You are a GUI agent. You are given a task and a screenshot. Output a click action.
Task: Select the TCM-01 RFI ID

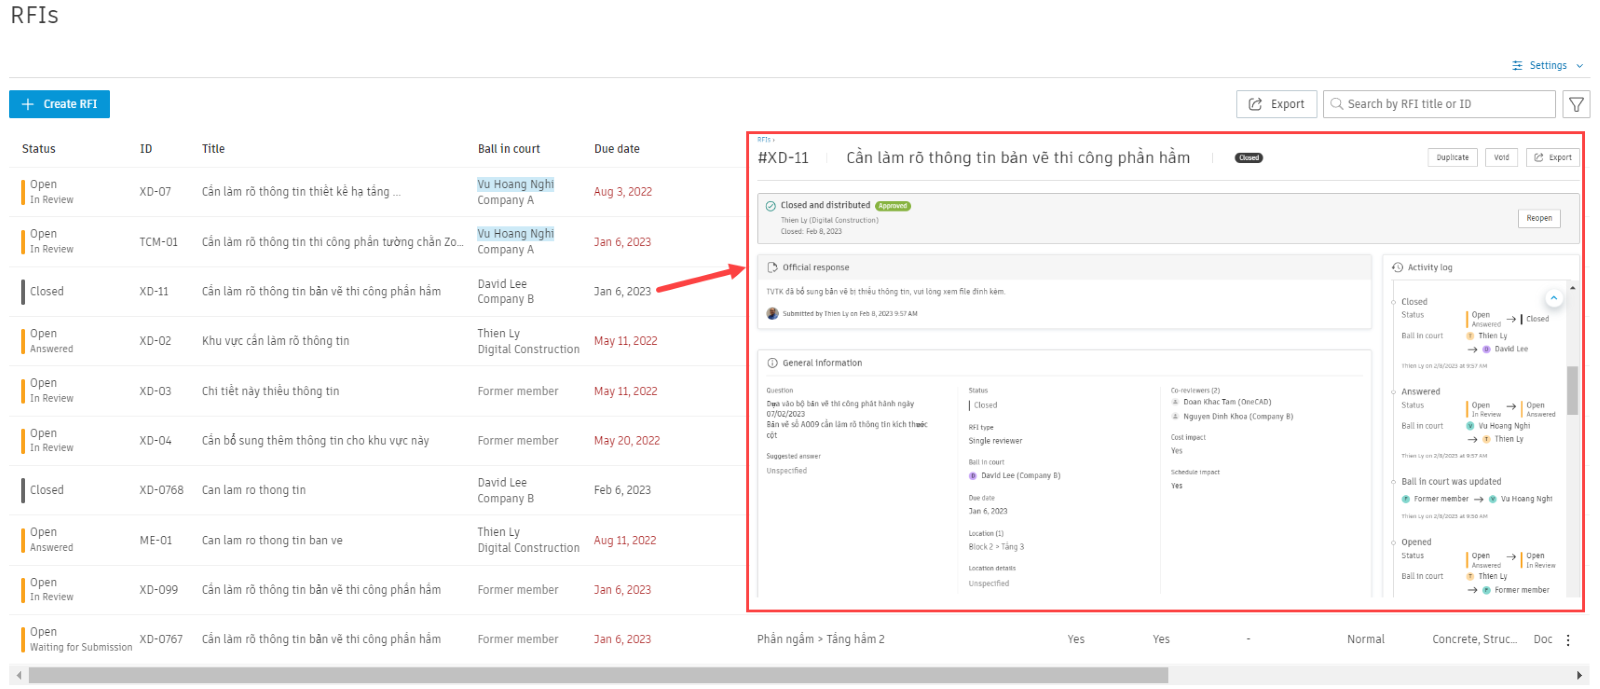tap(159, 242)
